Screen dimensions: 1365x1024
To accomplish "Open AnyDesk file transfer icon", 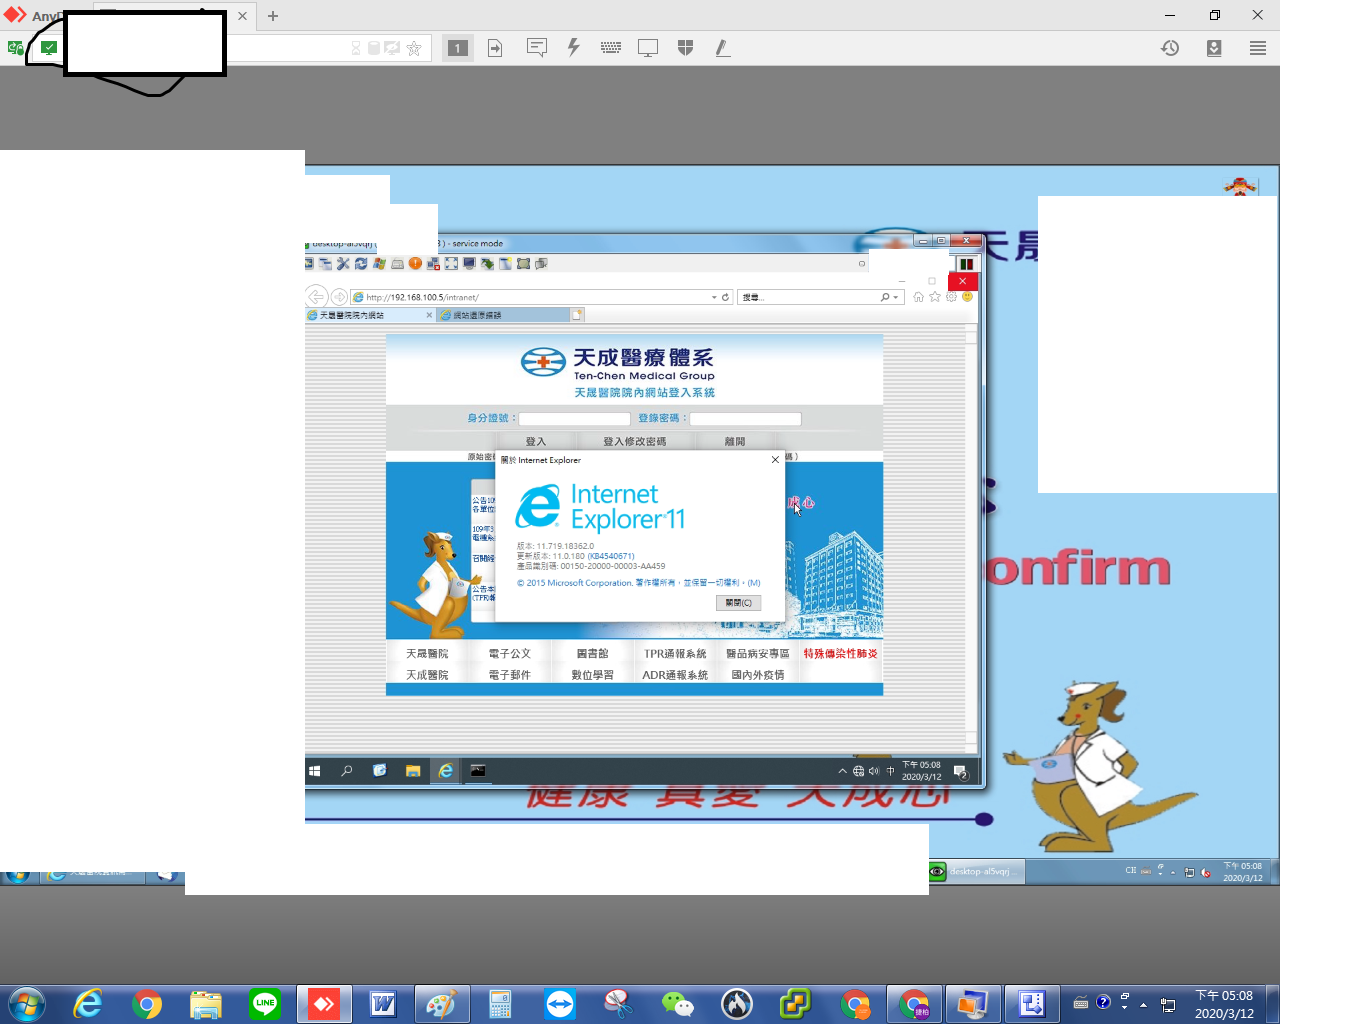I will pyautogui.click(x=495, y=48).
